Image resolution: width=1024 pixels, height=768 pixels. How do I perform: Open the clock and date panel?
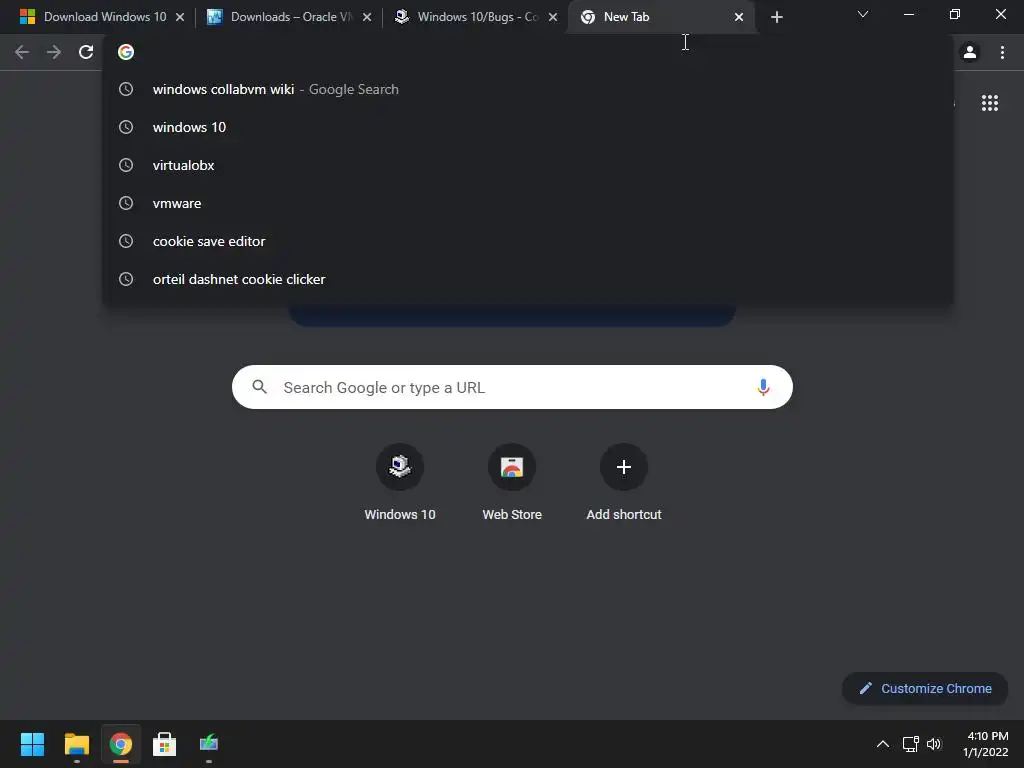click(986, 744)
